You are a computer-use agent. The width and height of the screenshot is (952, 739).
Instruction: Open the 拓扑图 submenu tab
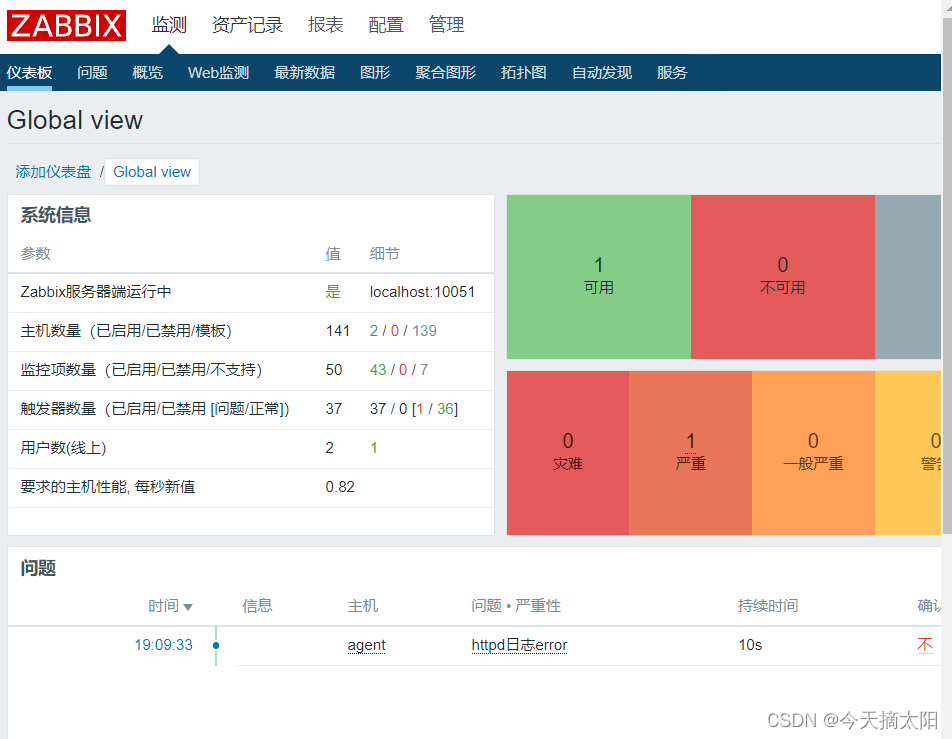coord(523,73)
